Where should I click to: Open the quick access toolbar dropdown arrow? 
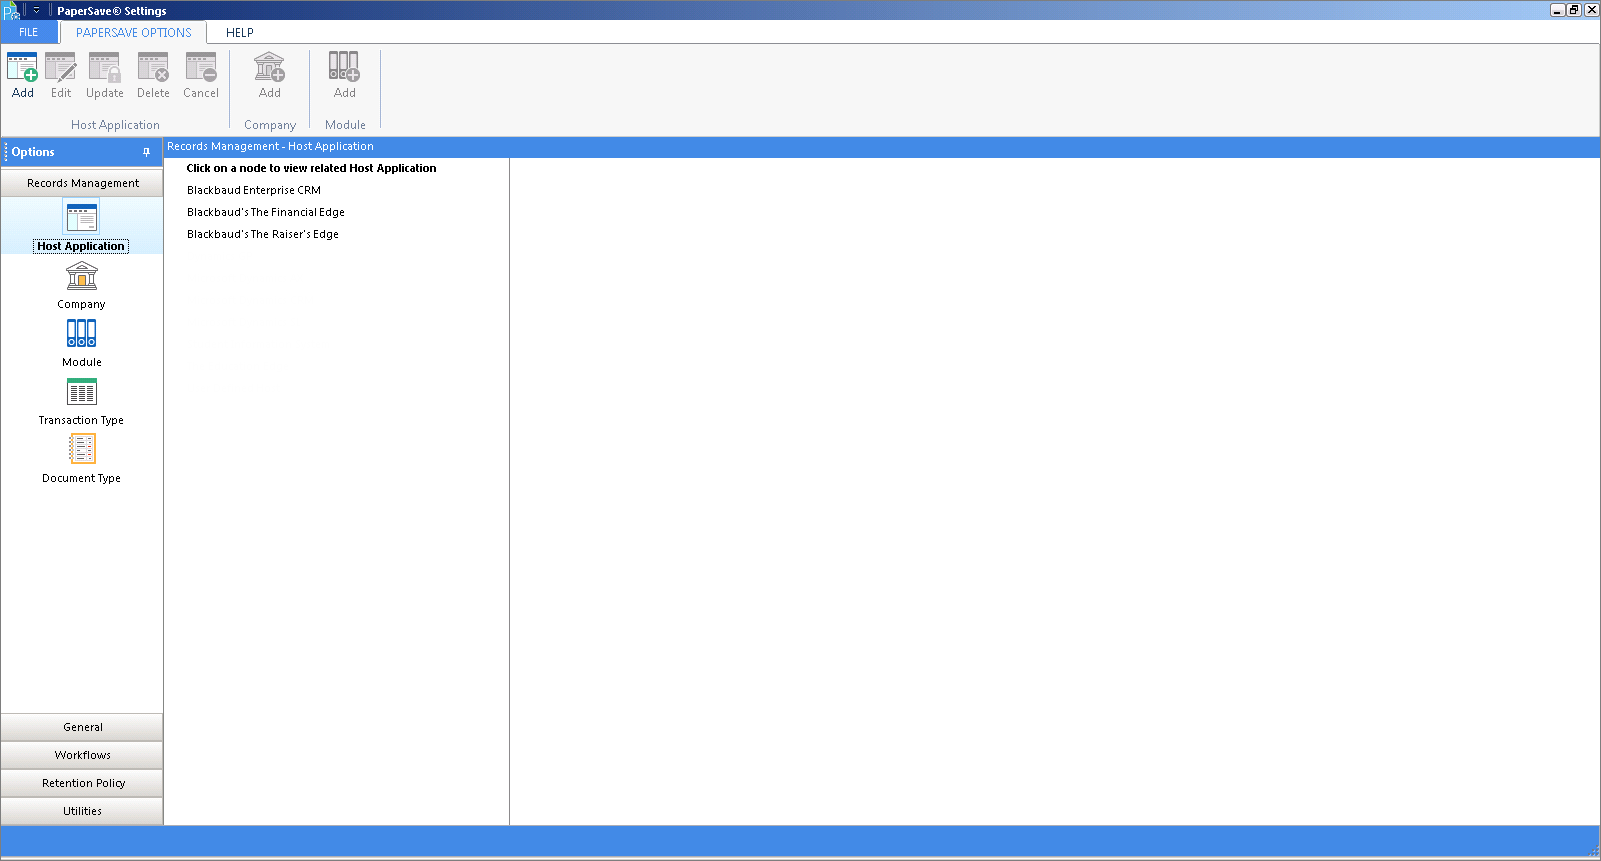pos(36,10)
